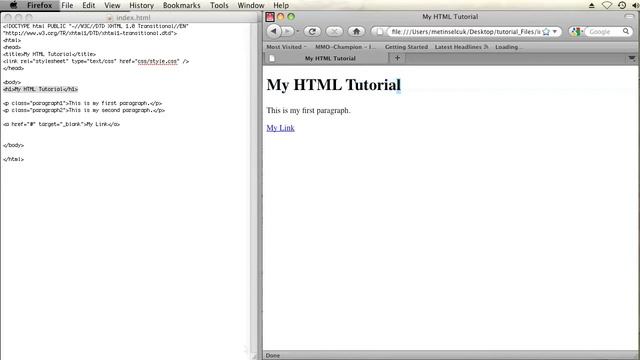Go forward with the Firefox forward arrow
The image size is (640, 360).
tap(287, 31)
